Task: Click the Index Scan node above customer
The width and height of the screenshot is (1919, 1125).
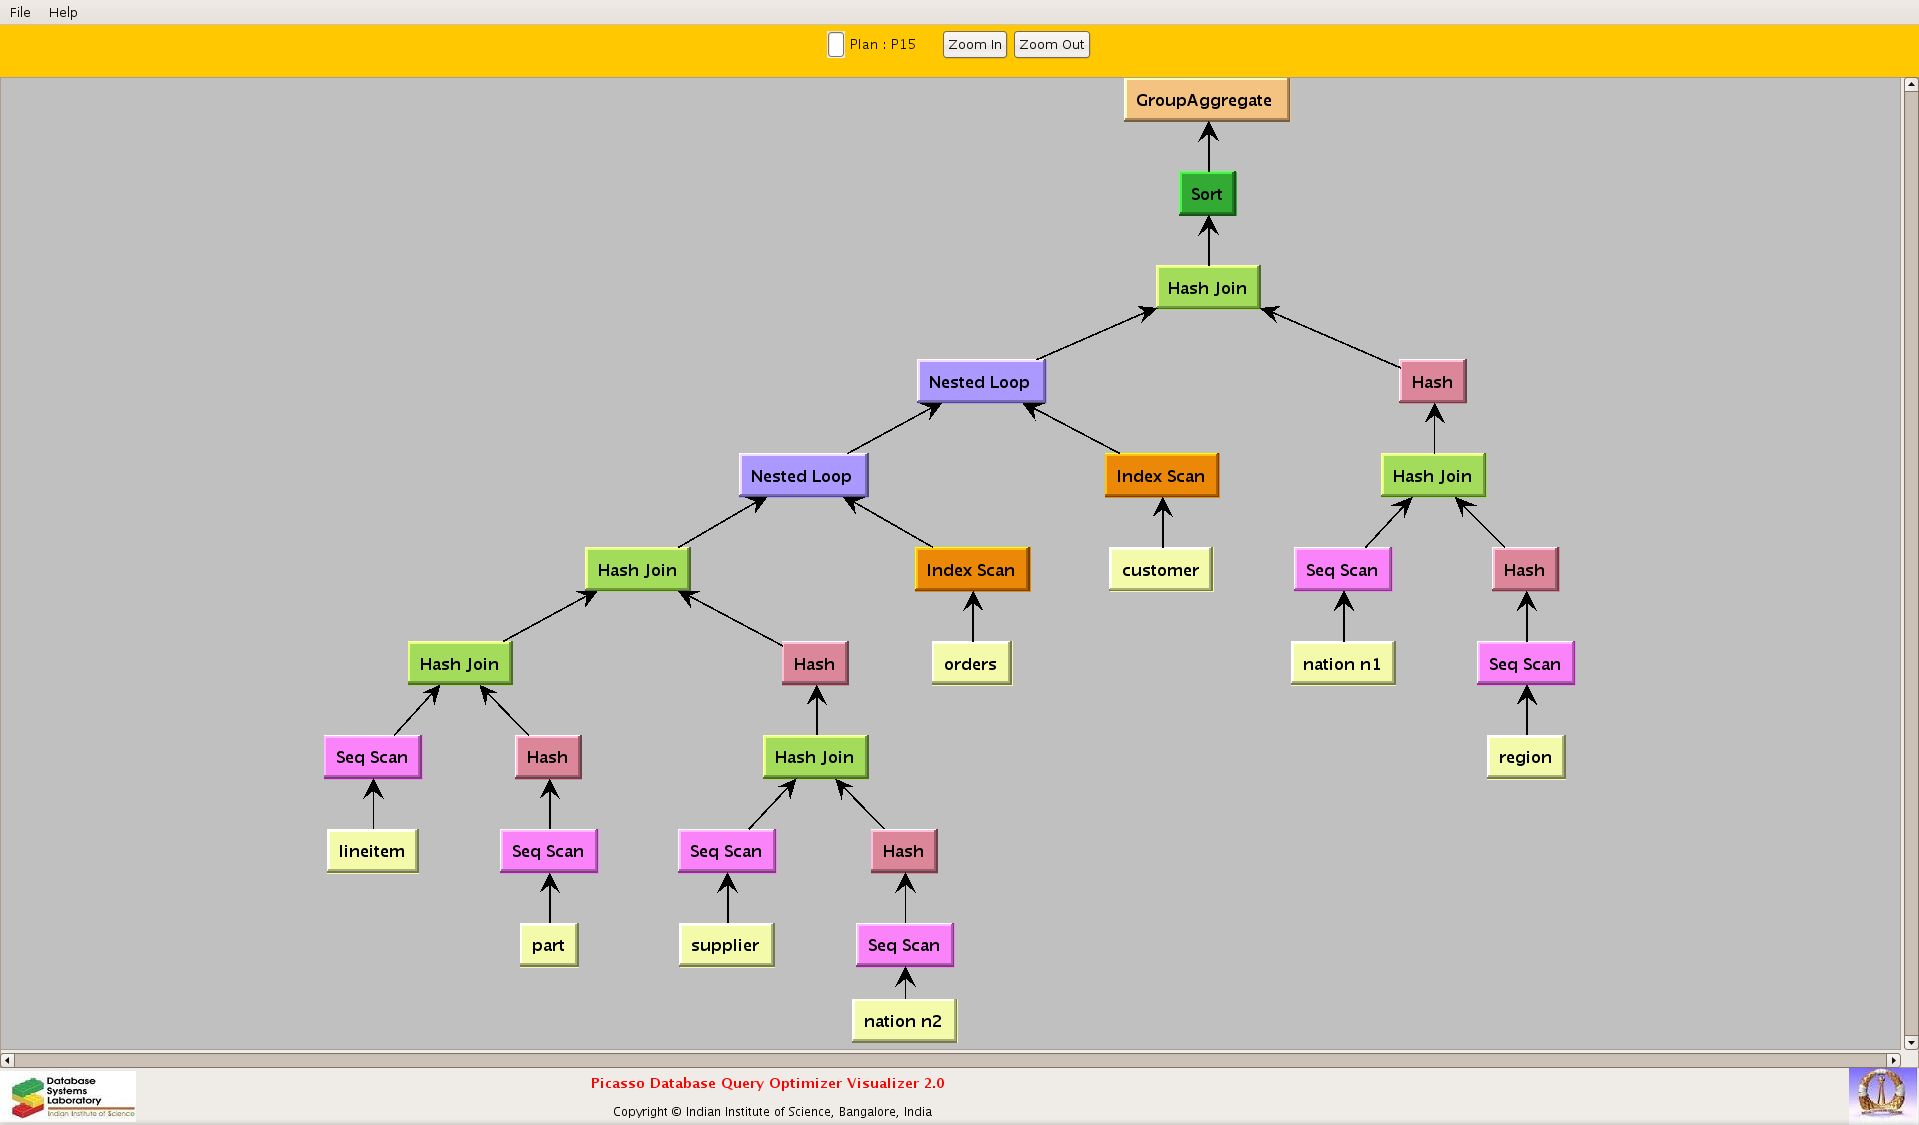Action: pos(1160,476)
